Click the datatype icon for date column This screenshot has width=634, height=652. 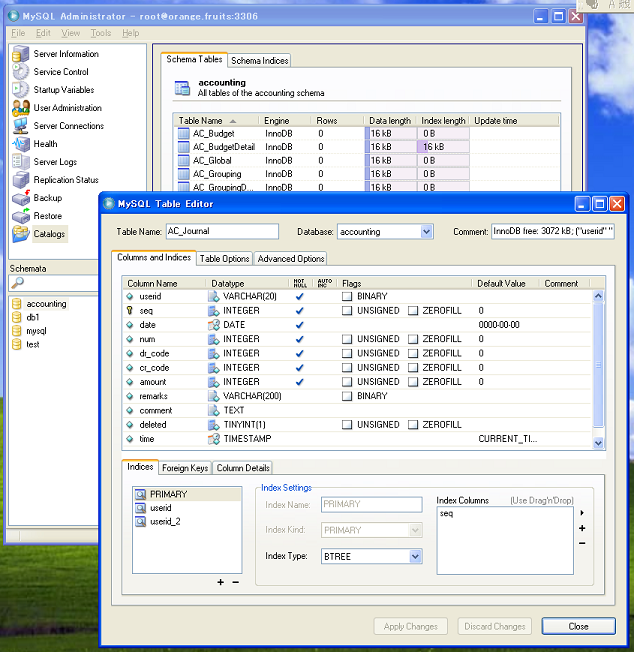[214, 325]
